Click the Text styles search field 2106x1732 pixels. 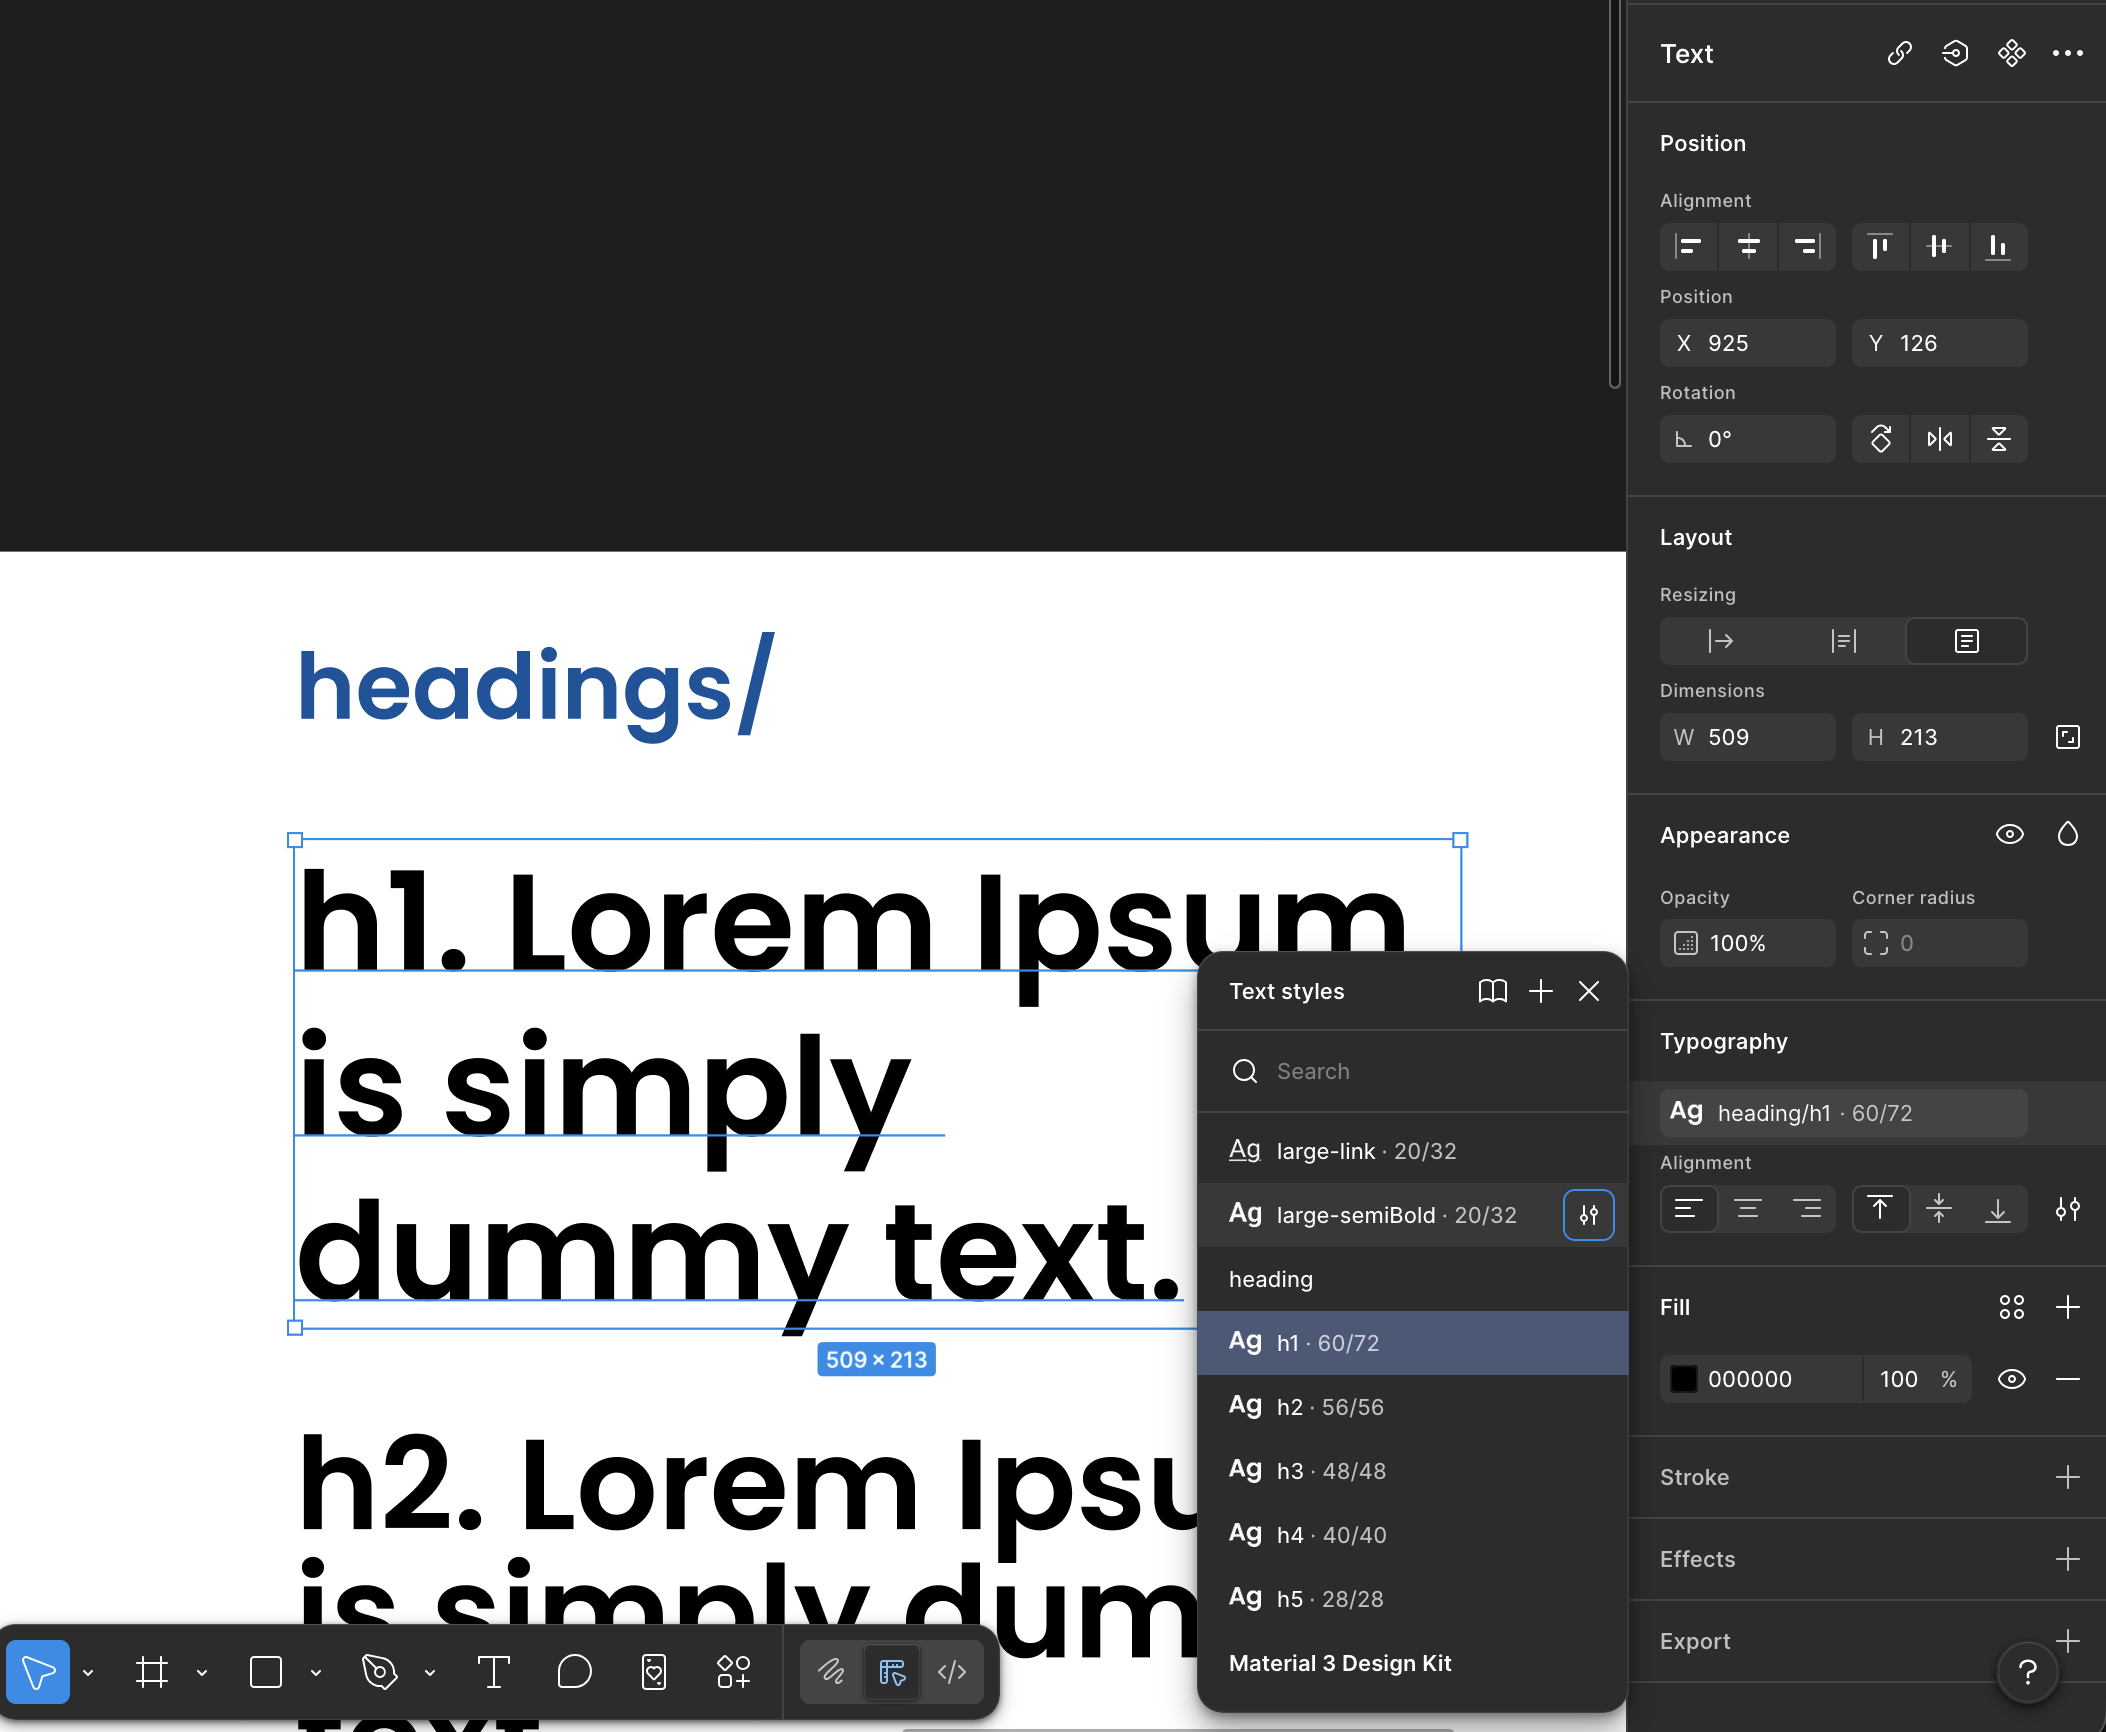(1400, 1071)
